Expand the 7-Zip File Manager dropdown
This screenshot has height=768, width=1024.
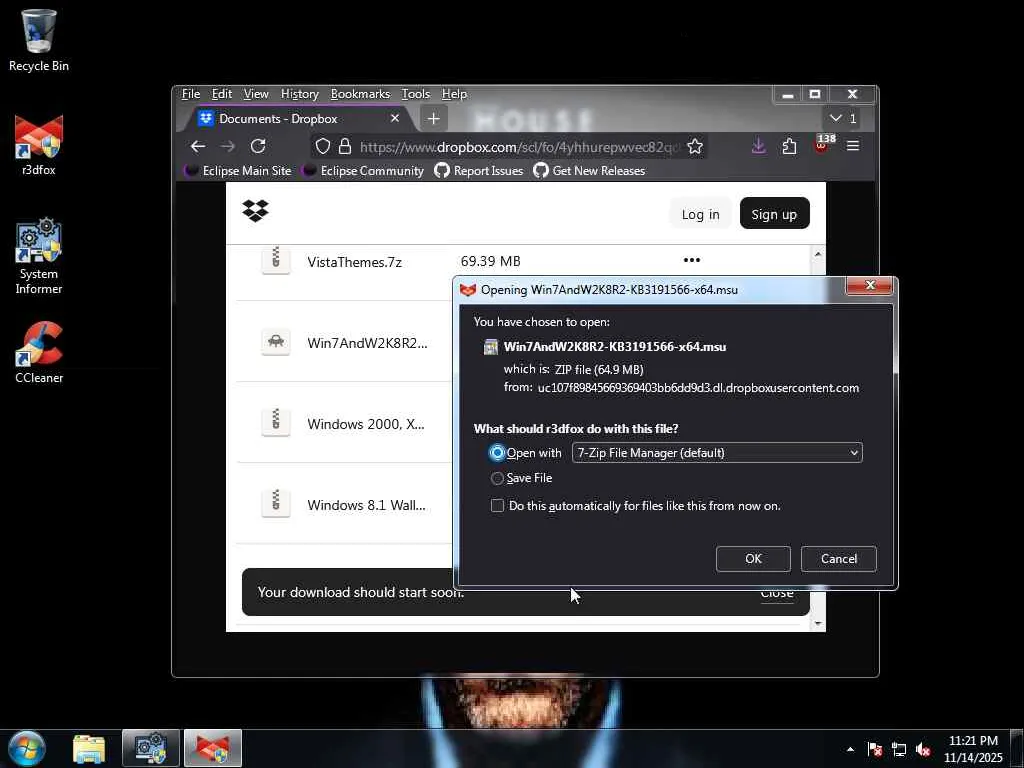(x=717, y=453)
